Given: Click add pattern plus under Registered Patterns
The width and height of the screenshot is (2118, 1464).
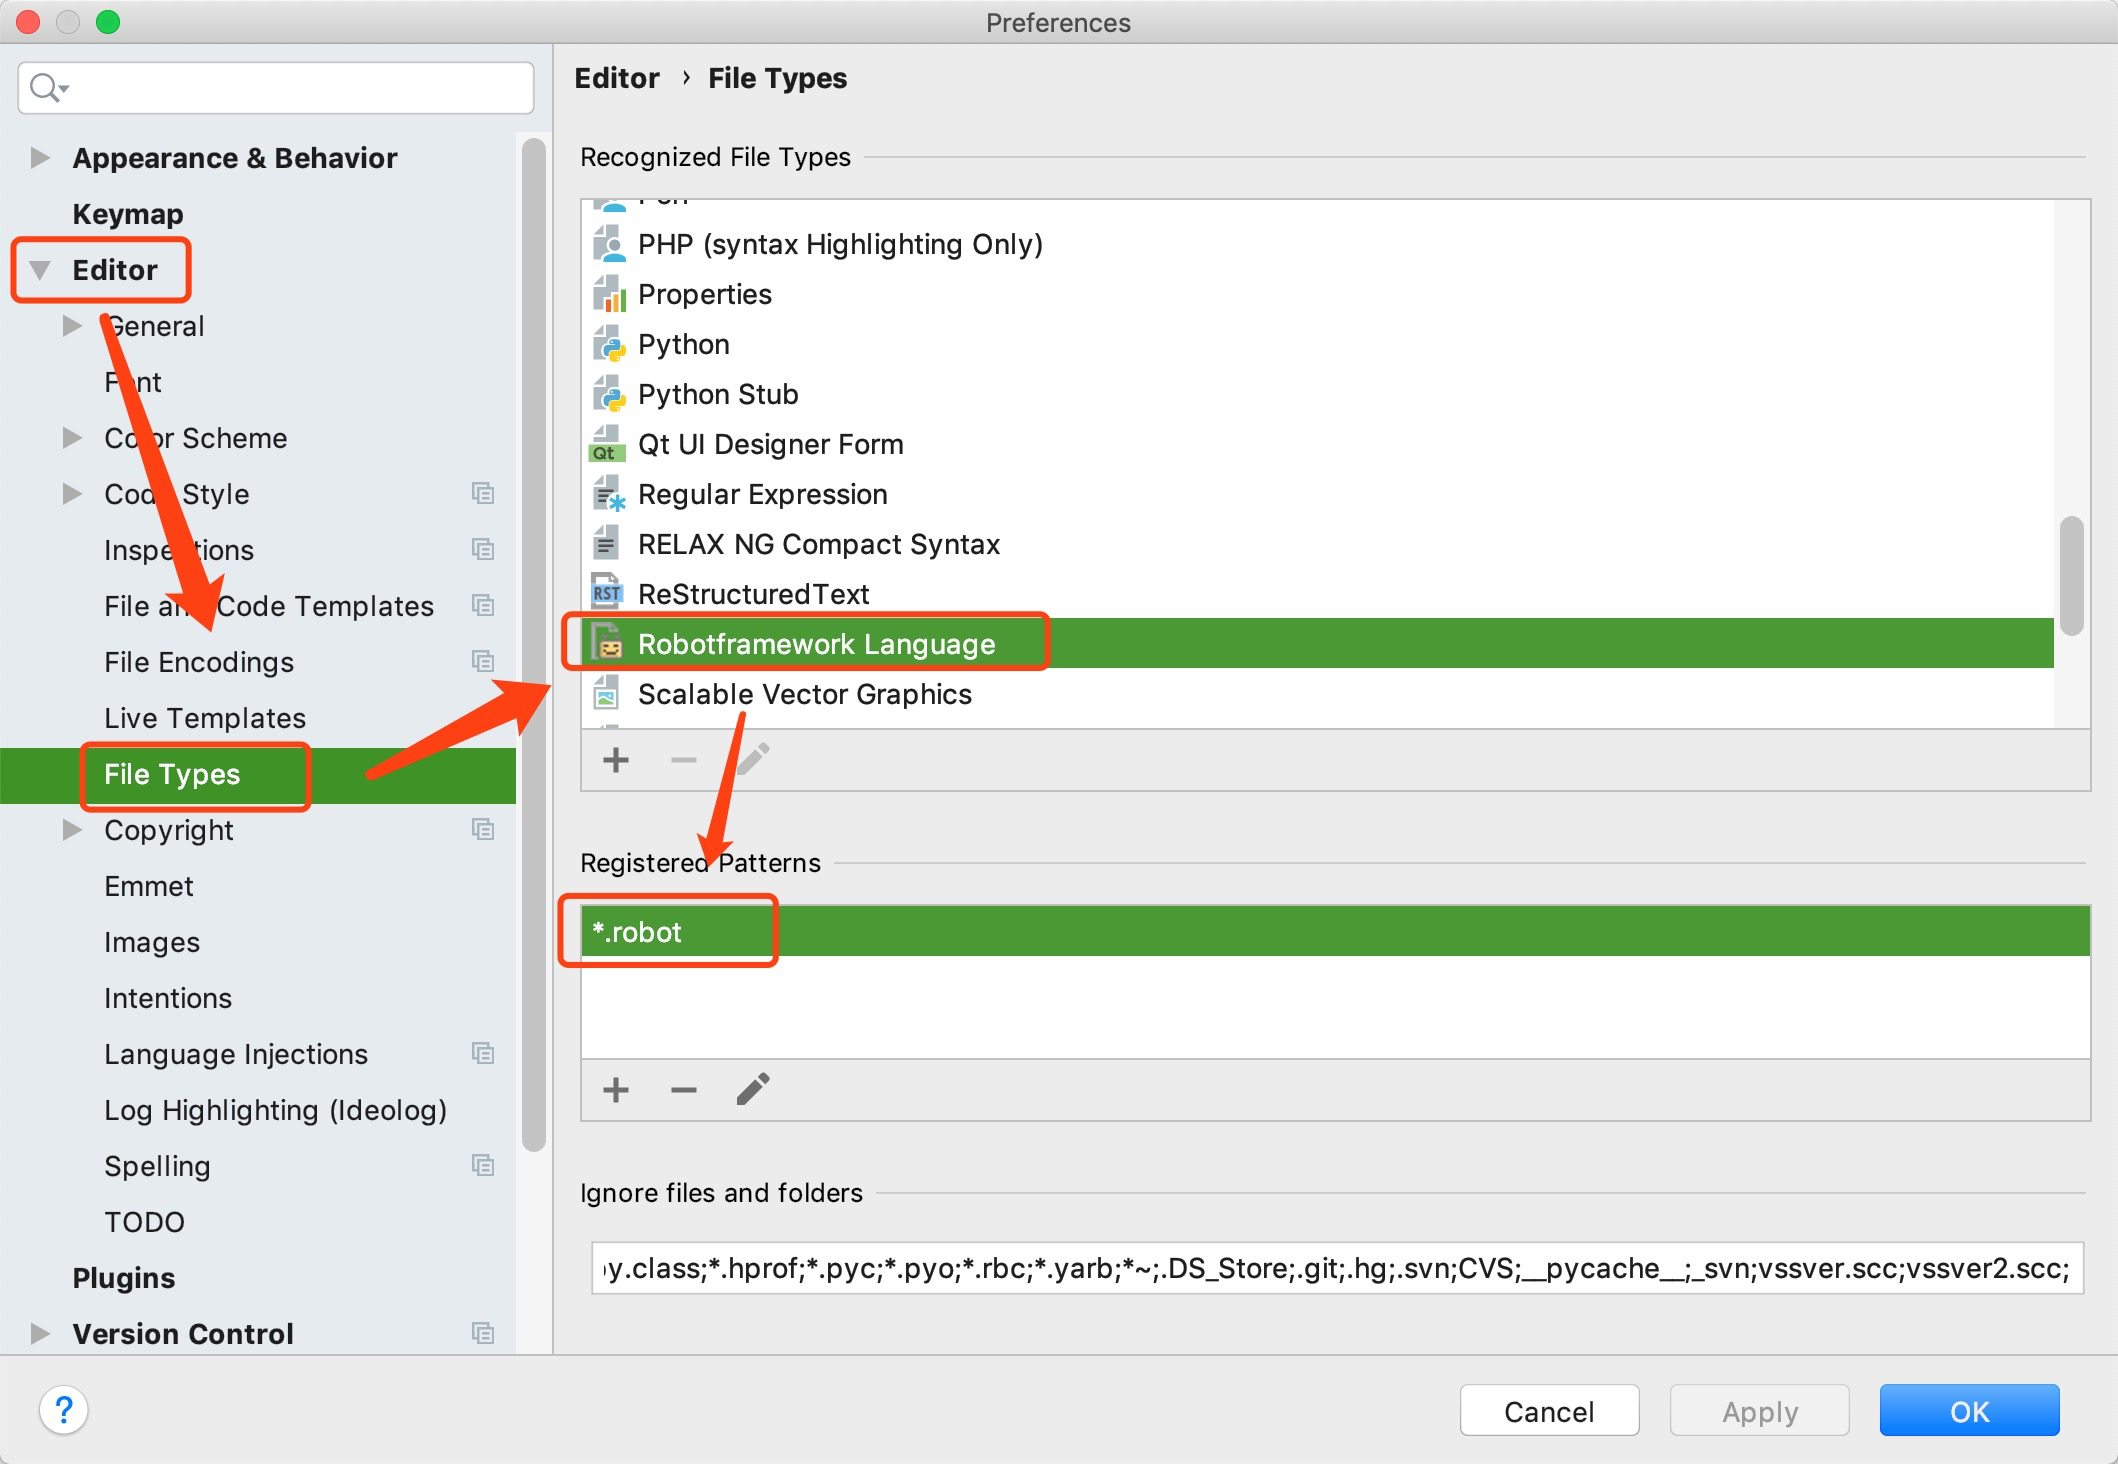Looking at the screenshot, I should pyautogui.click(x=616, y=1090).
